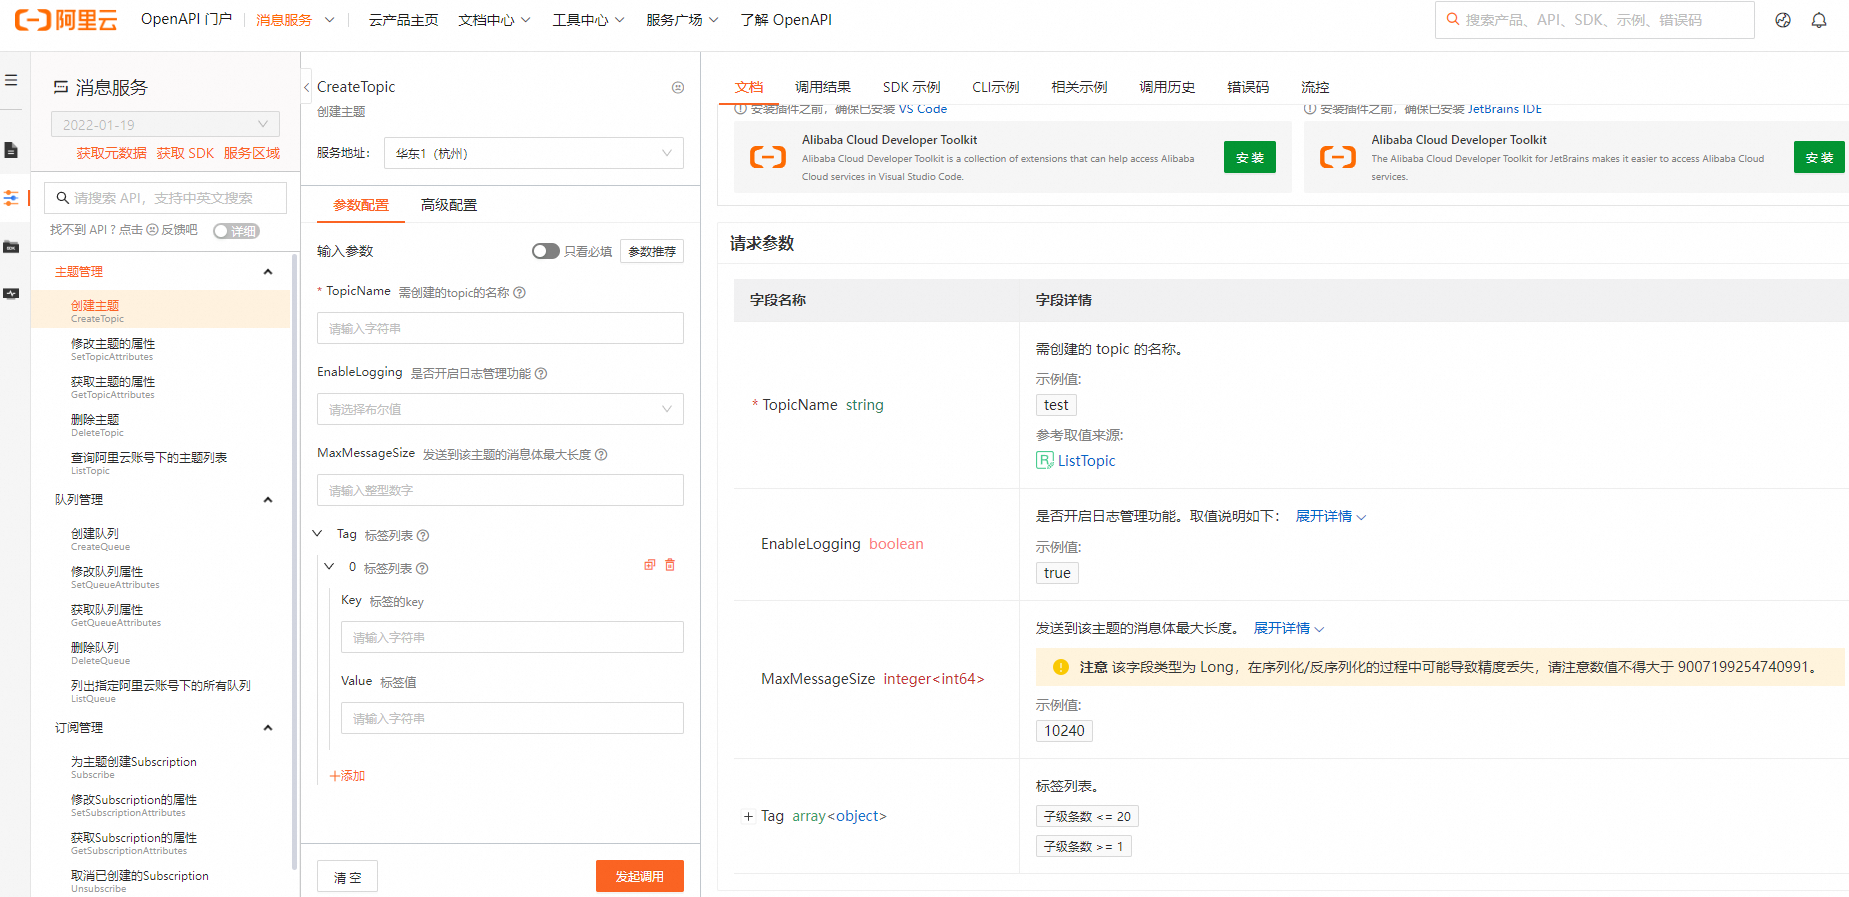Click help icon beside EnableLogging description
Viewport: 1849px width, 897px height.
click(541, 373)
